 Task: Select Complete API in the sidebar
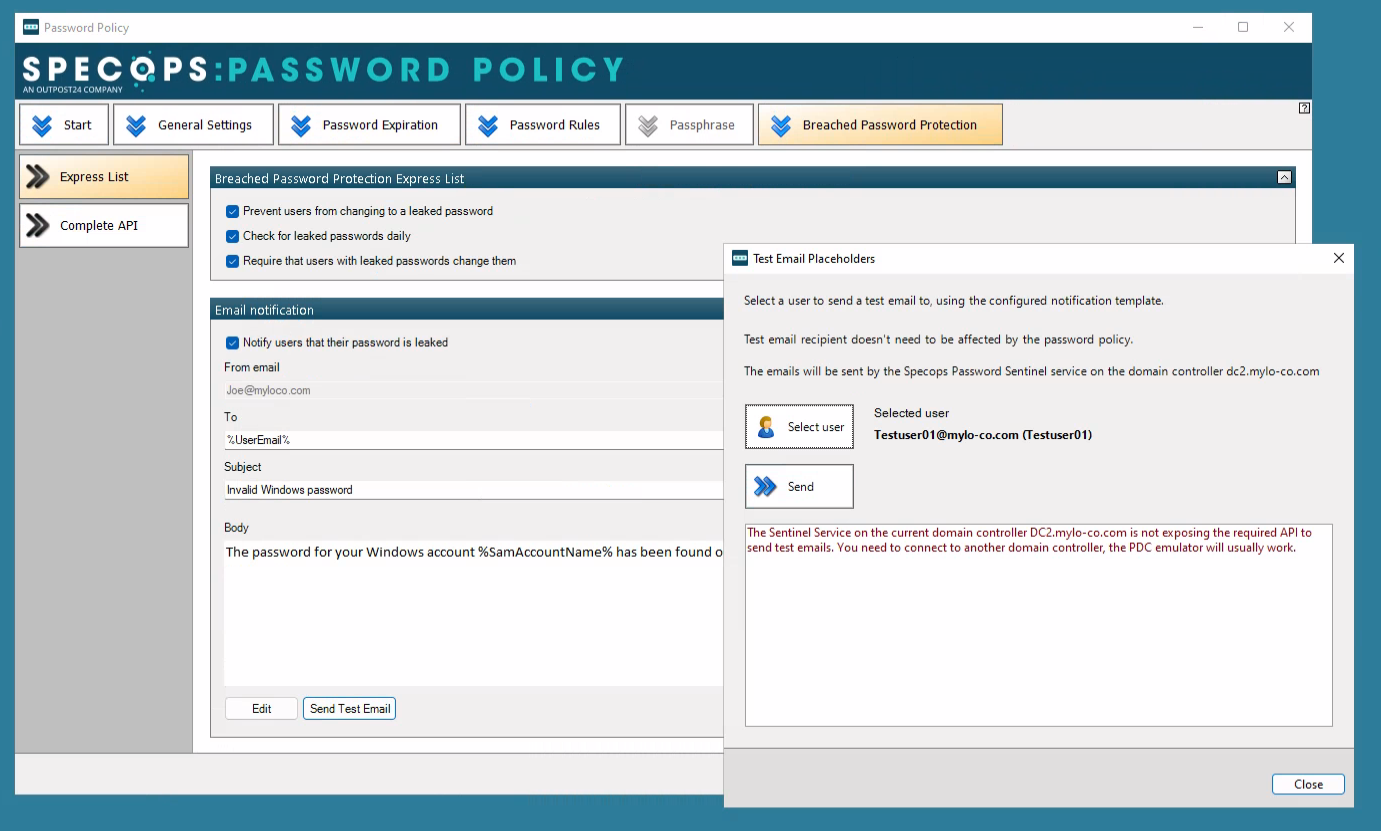click(x=104, y=226)
